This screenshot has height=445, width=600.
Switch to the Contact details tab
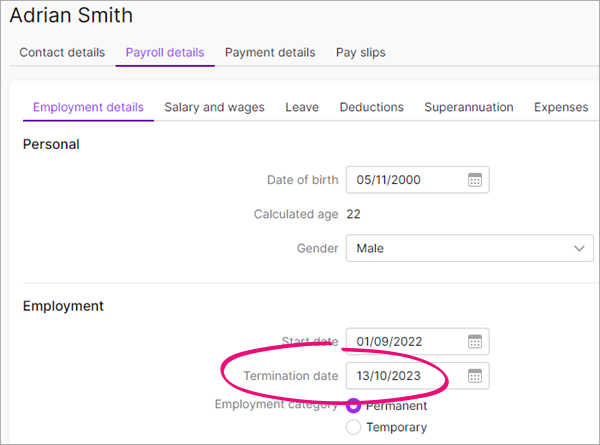(62, 52)
